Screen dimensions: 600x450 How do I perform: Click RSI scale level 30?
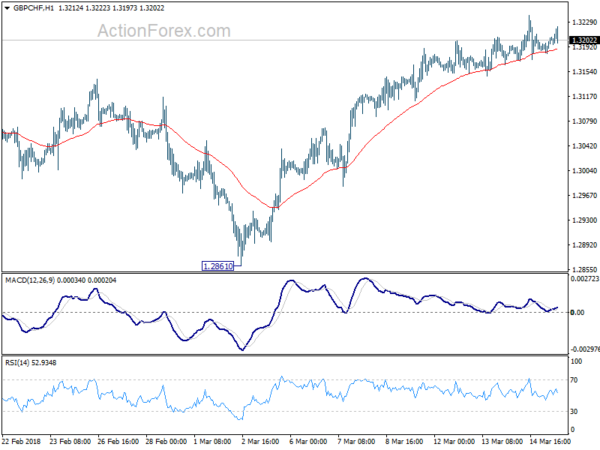[574, 411]
